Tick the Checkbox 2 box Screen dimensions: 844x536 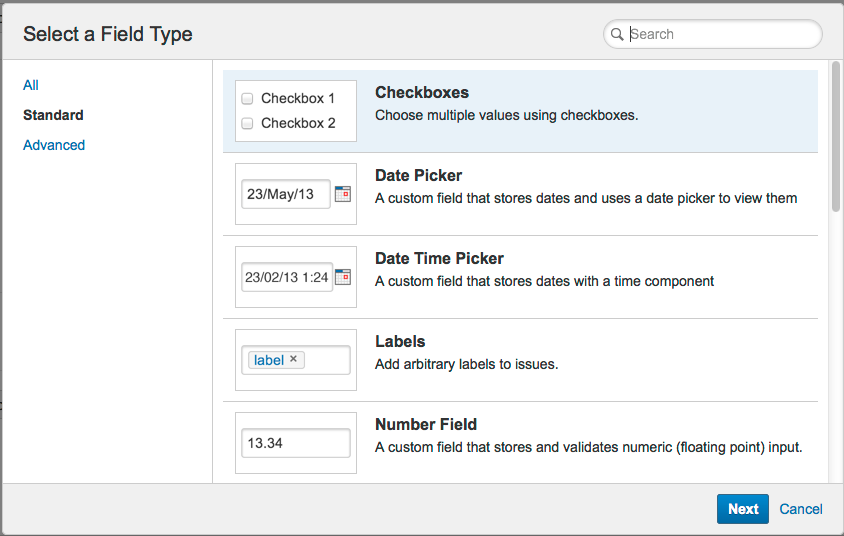(247, 124)
